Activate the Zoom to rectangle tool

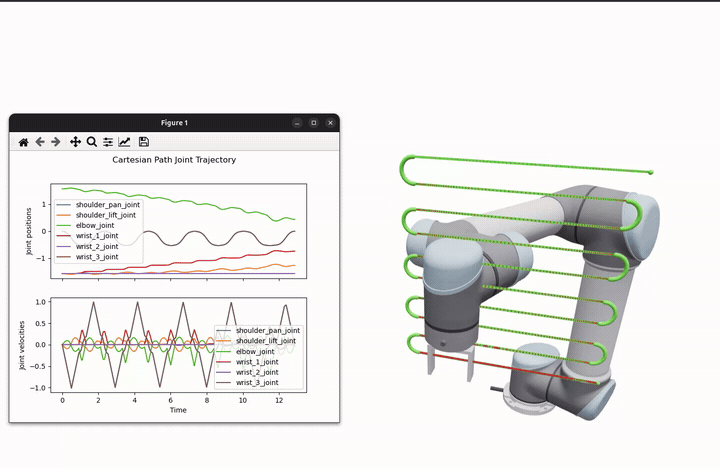click(92, 142)
